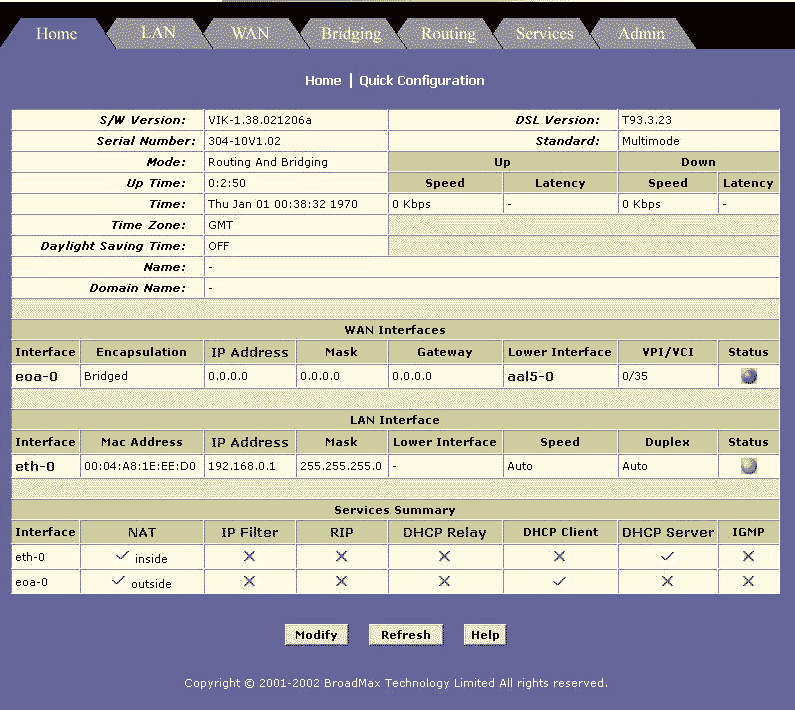
Task: Select the S/W version value VIK-1.38.021206a
Action: 260,120
